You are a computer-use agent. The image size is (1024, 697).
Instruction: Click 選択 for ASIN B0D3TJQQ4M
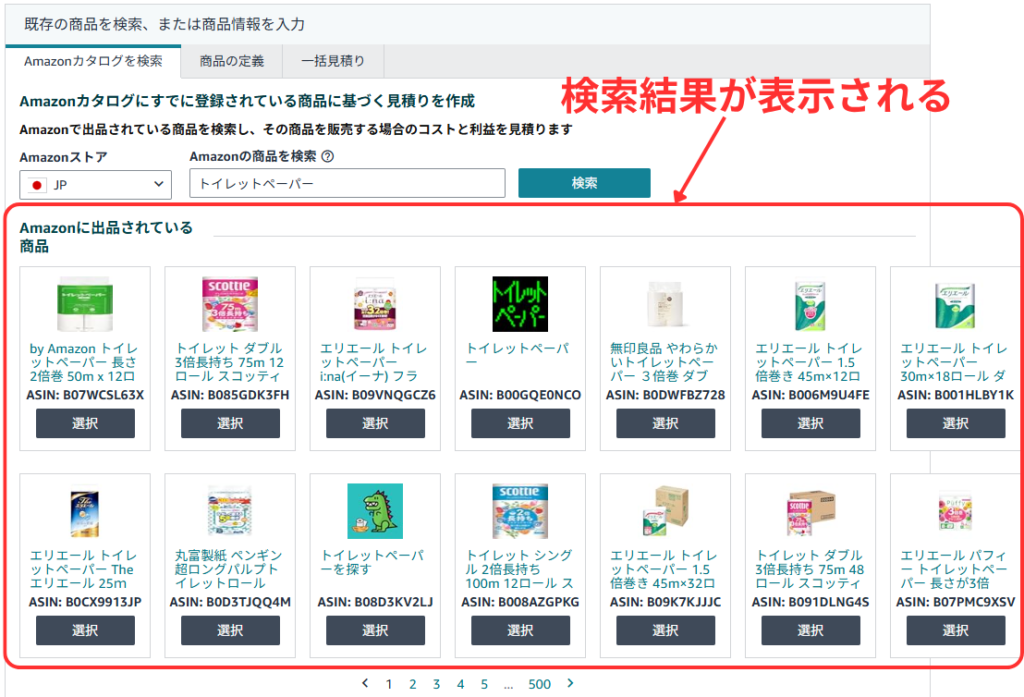[x=230, y=630]
